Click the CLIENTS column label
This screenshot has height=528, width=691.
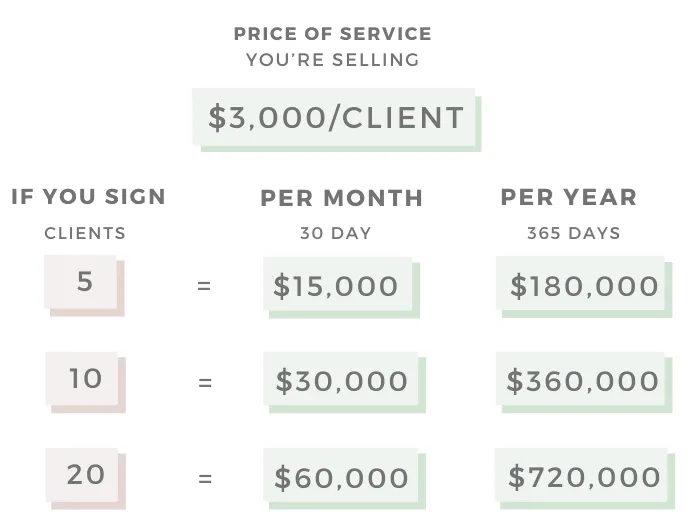(x=85, y=233)
